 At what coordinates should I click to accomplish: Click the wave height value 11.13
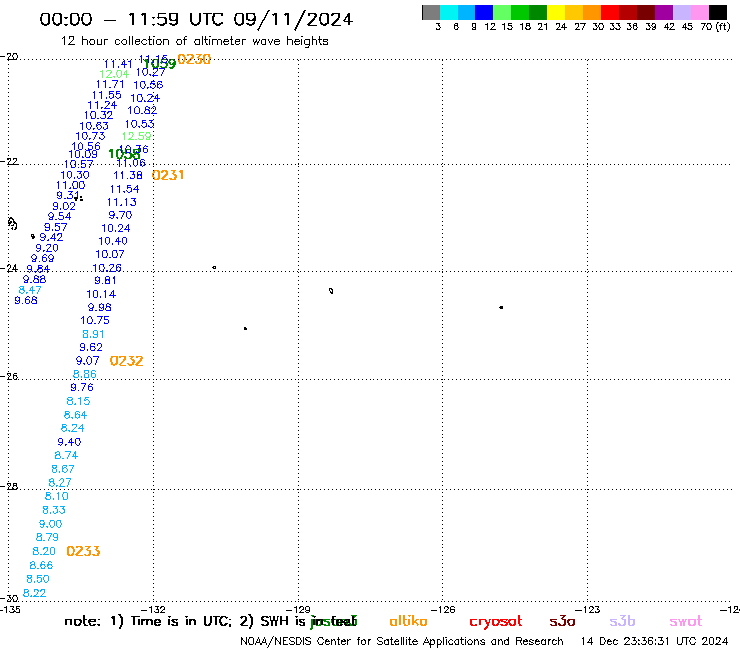pyautogui.click(x=122, y=202)
